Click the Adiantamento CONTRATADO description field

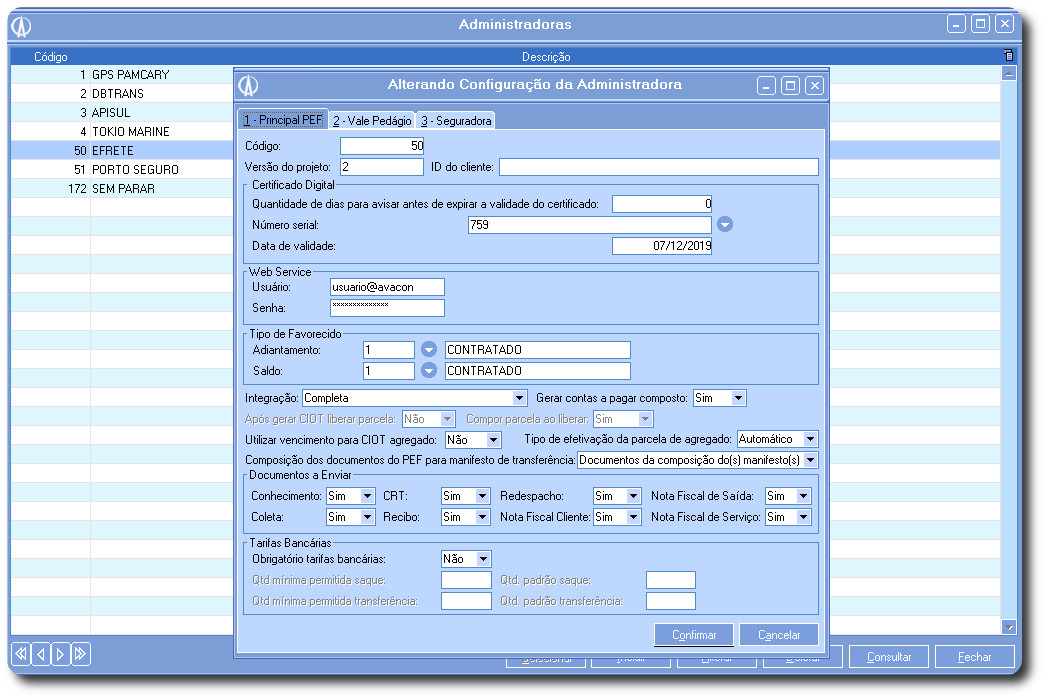point(538,350)
